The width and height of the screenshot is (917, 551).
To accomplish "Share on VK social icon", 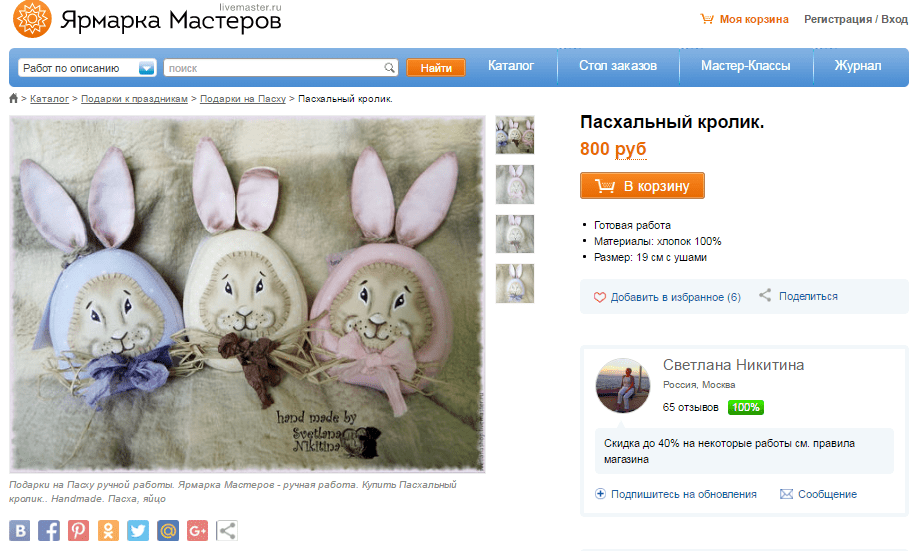I will [19, 531].
